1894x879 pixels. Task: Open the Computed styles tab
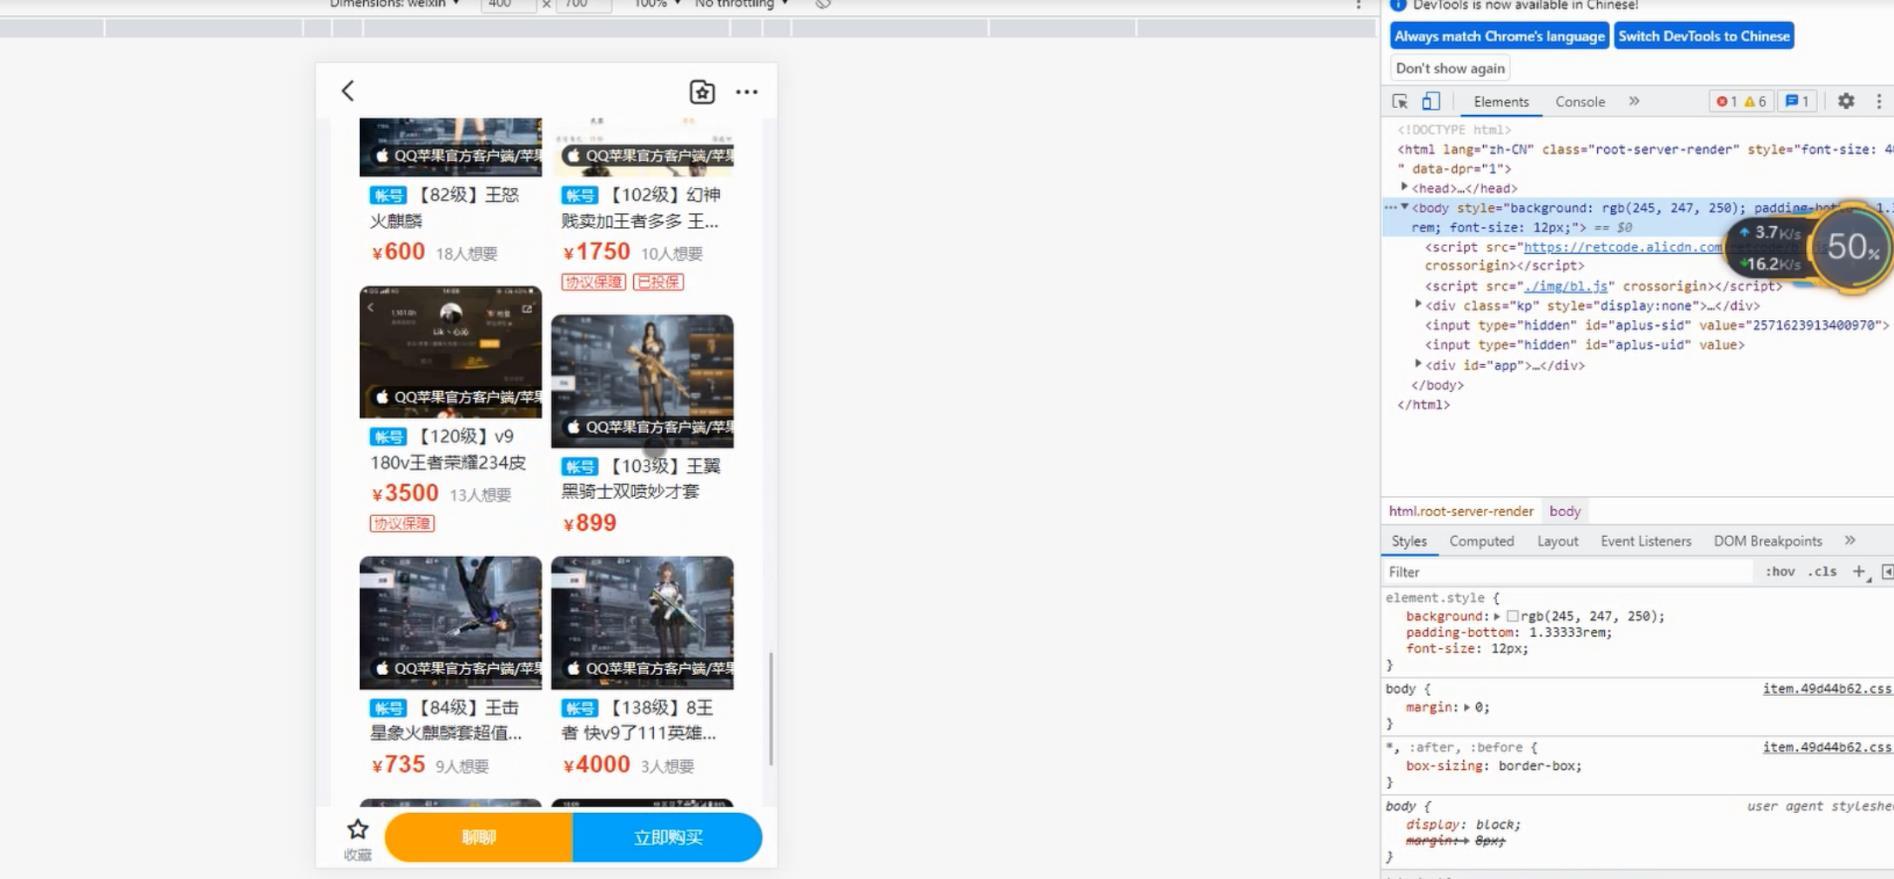tap(1481, 541)
